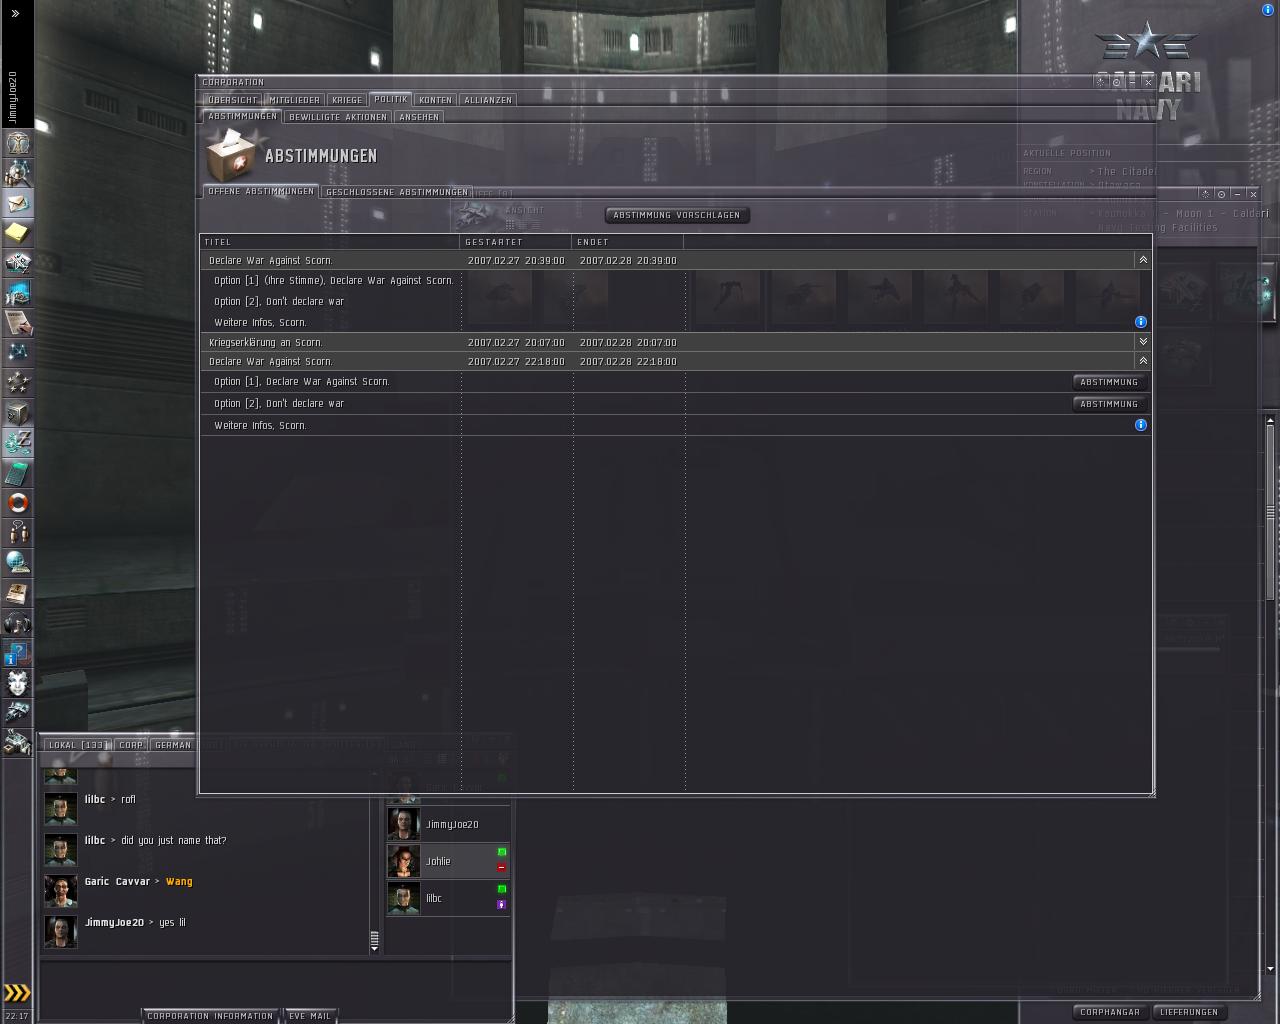1280x1024 pixels.
Task: Select the Lokal [133] chat tab
Action: point(77,745)
